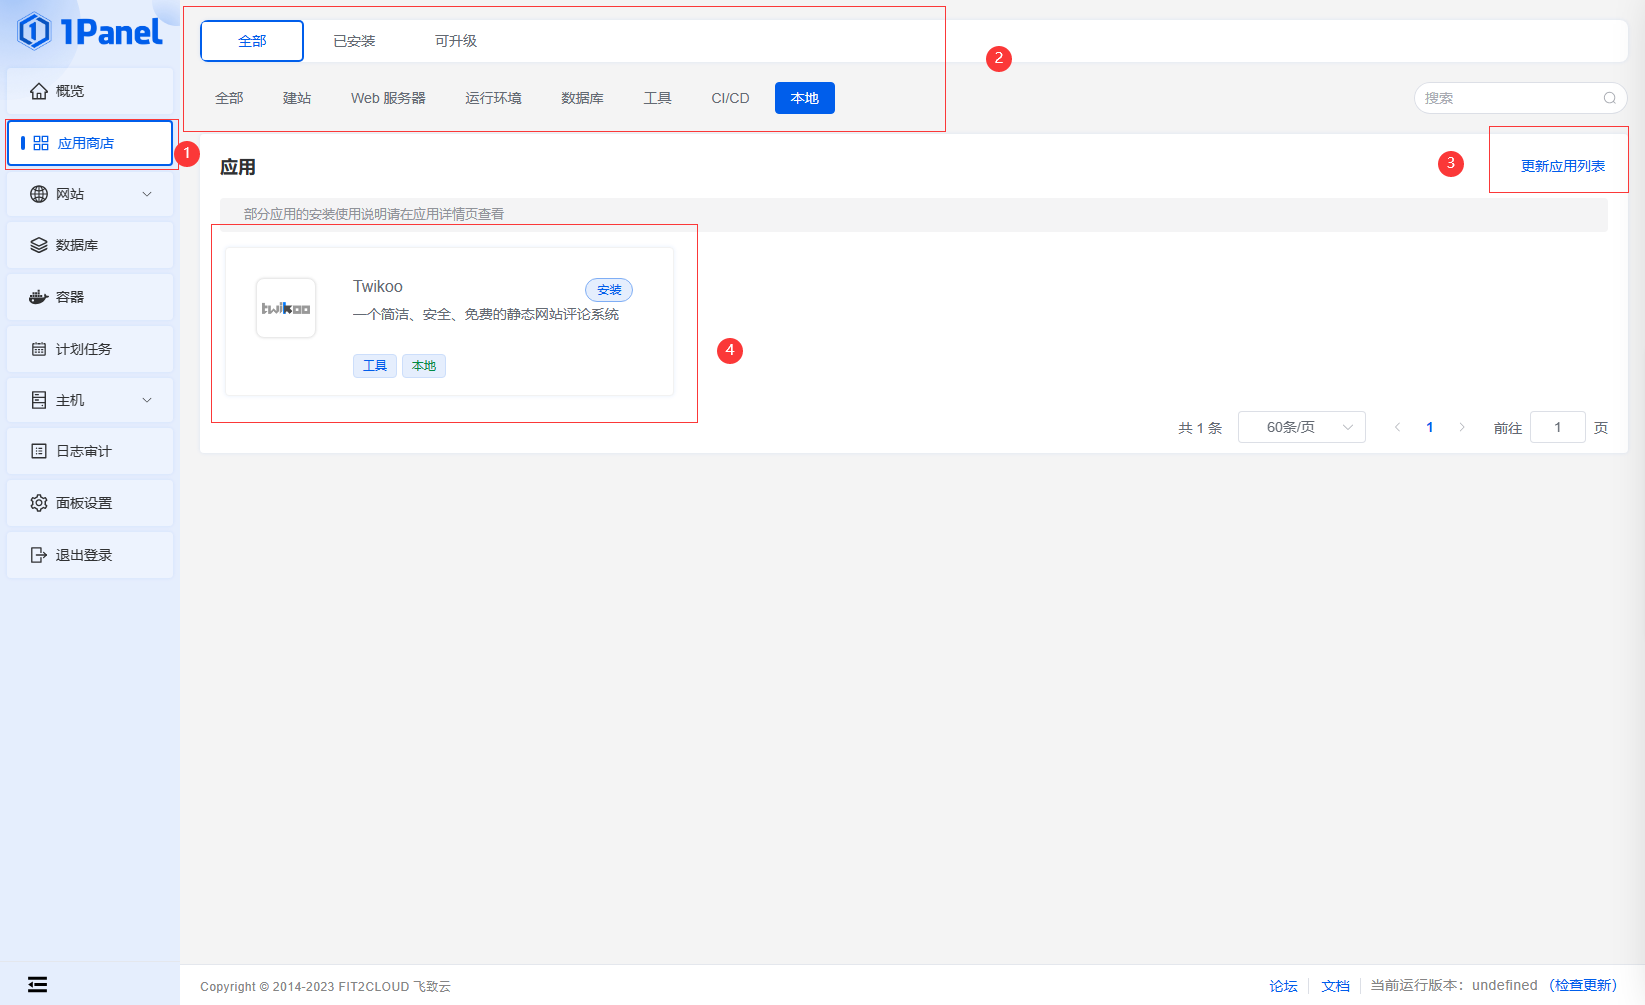
Task: Filter apps by CI/CD category
Action: 730,98
